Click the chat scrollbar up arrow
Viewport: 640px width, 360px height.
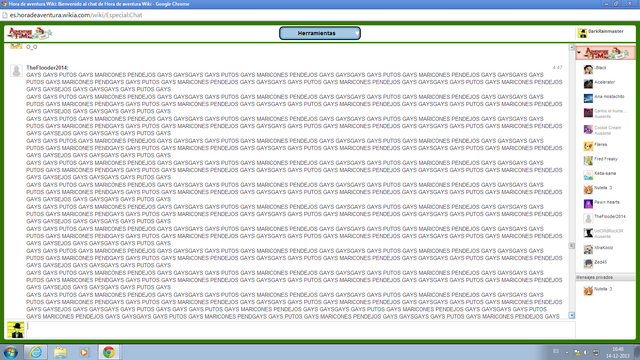coord(572,47)
